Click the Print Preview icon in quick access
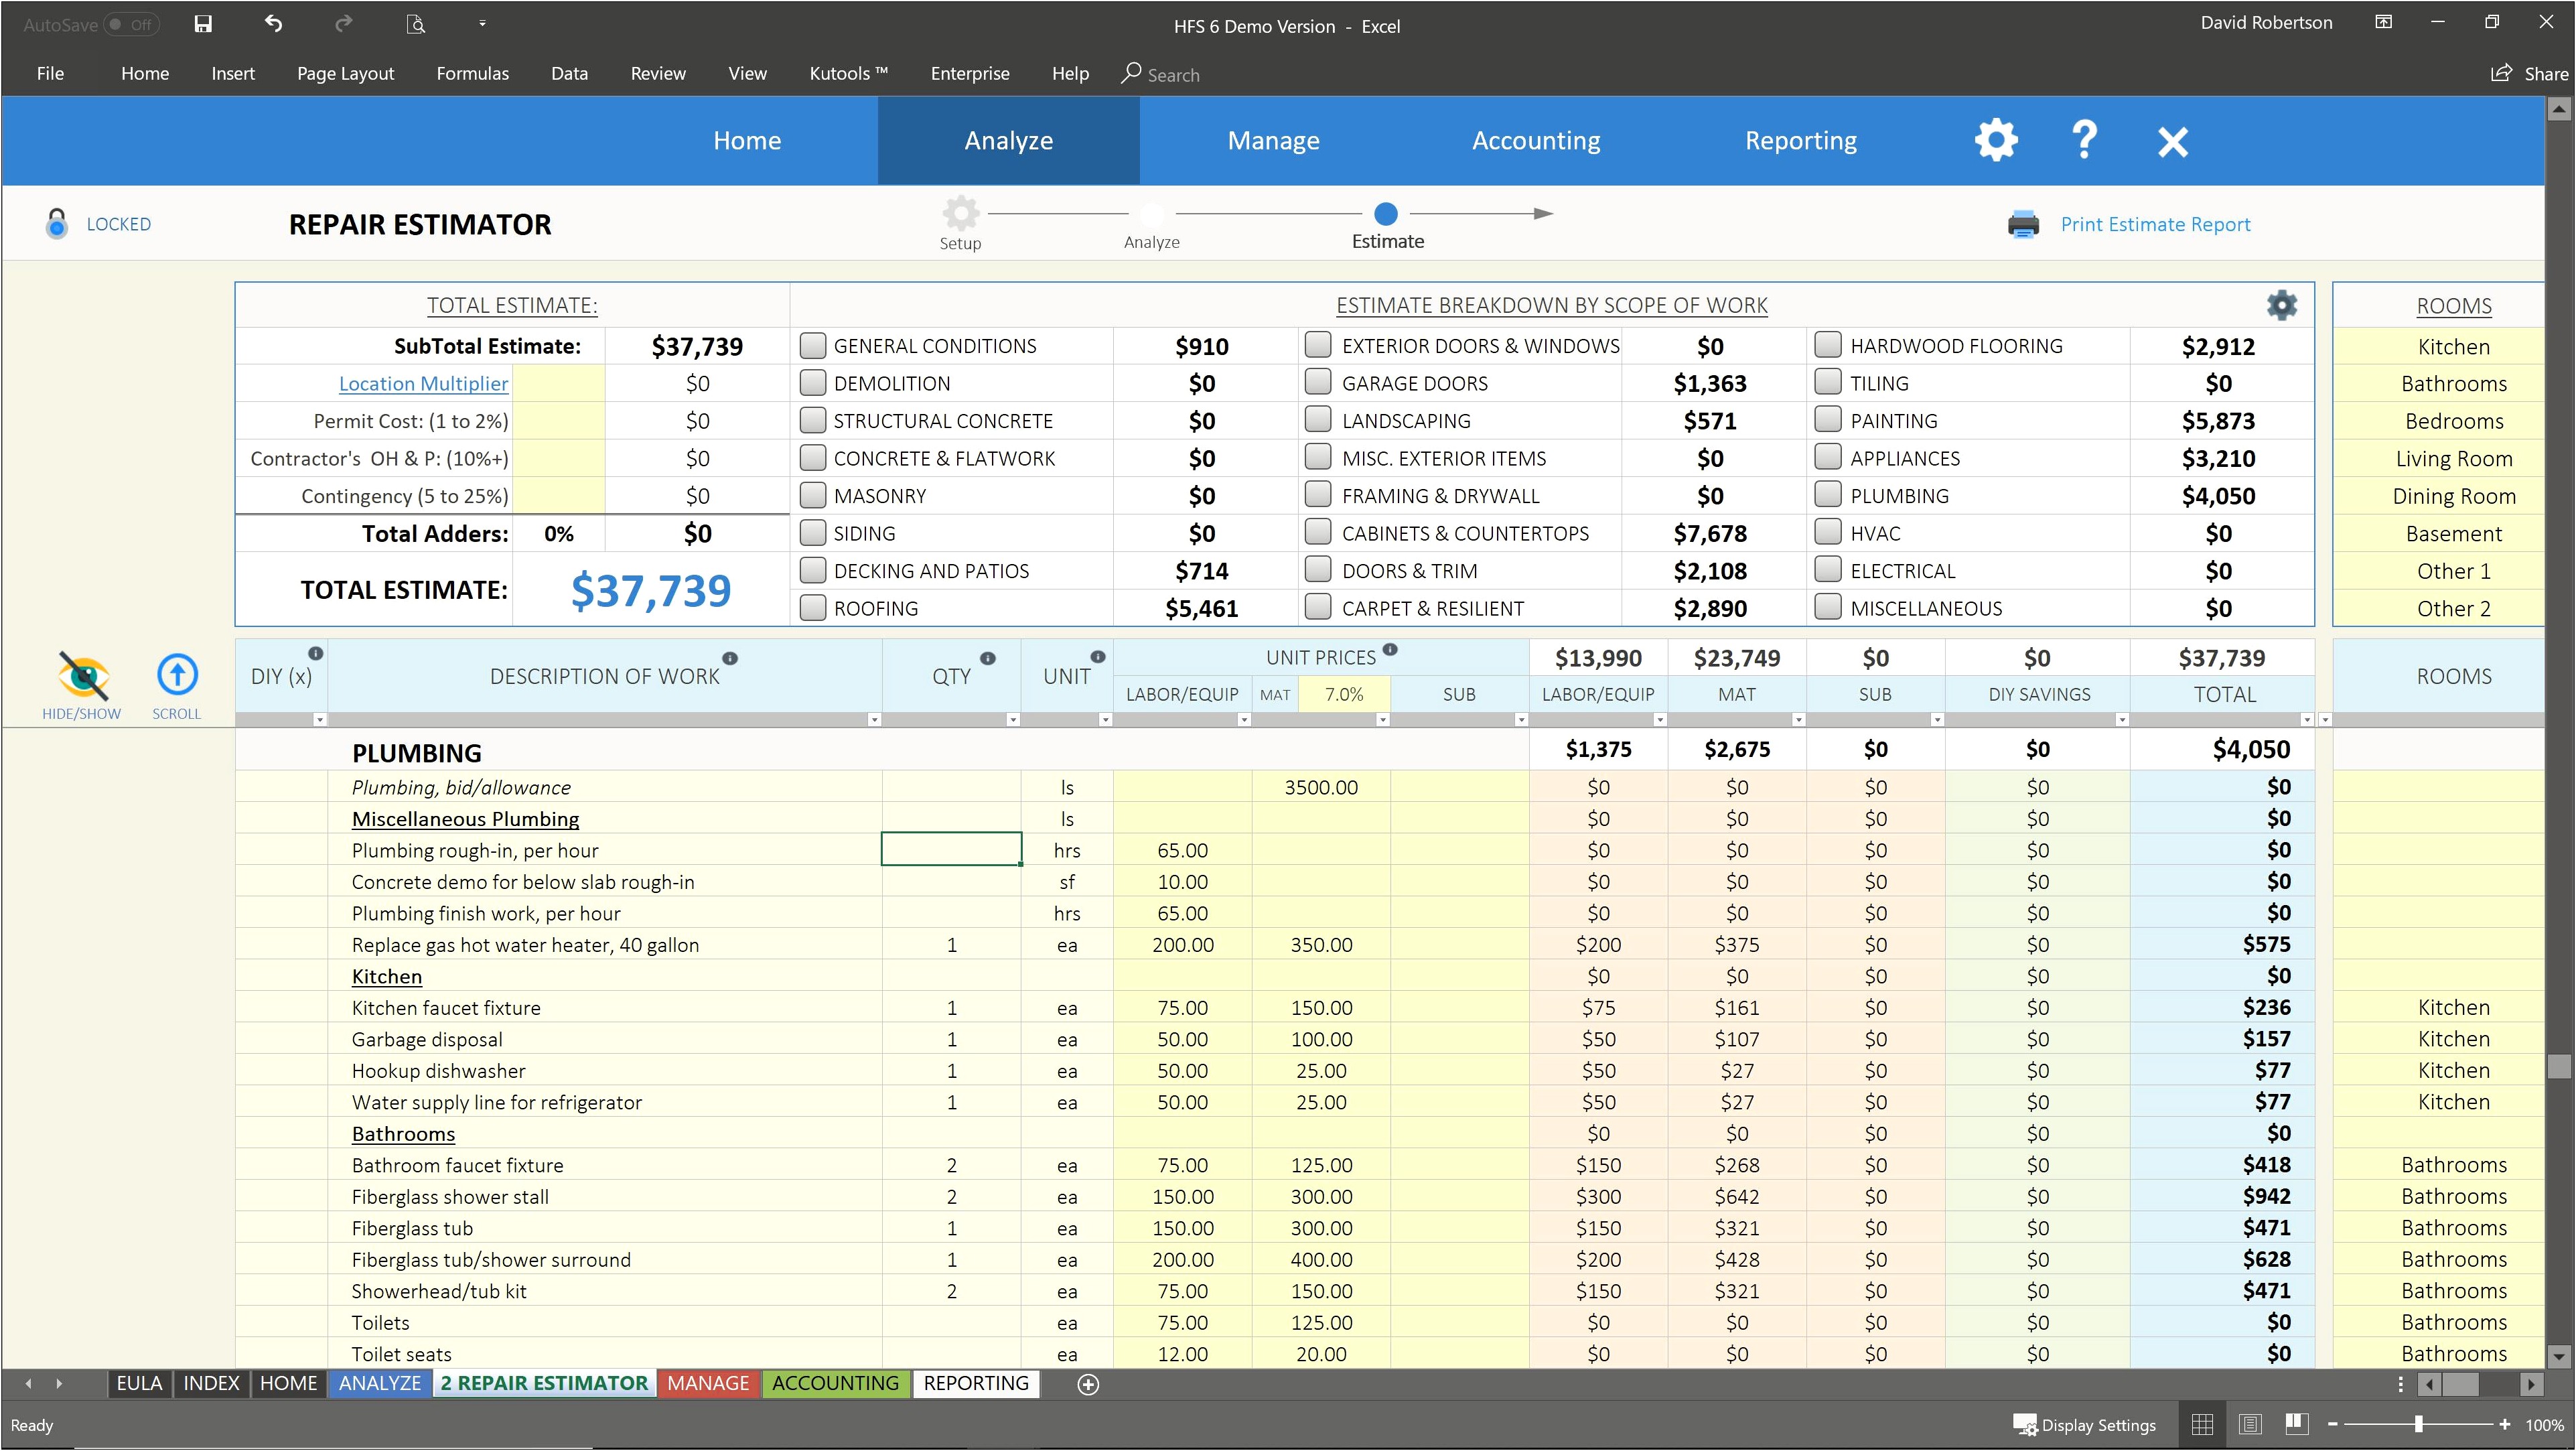The width and height of the screenshot is (2576, 1451). [415, 24]
